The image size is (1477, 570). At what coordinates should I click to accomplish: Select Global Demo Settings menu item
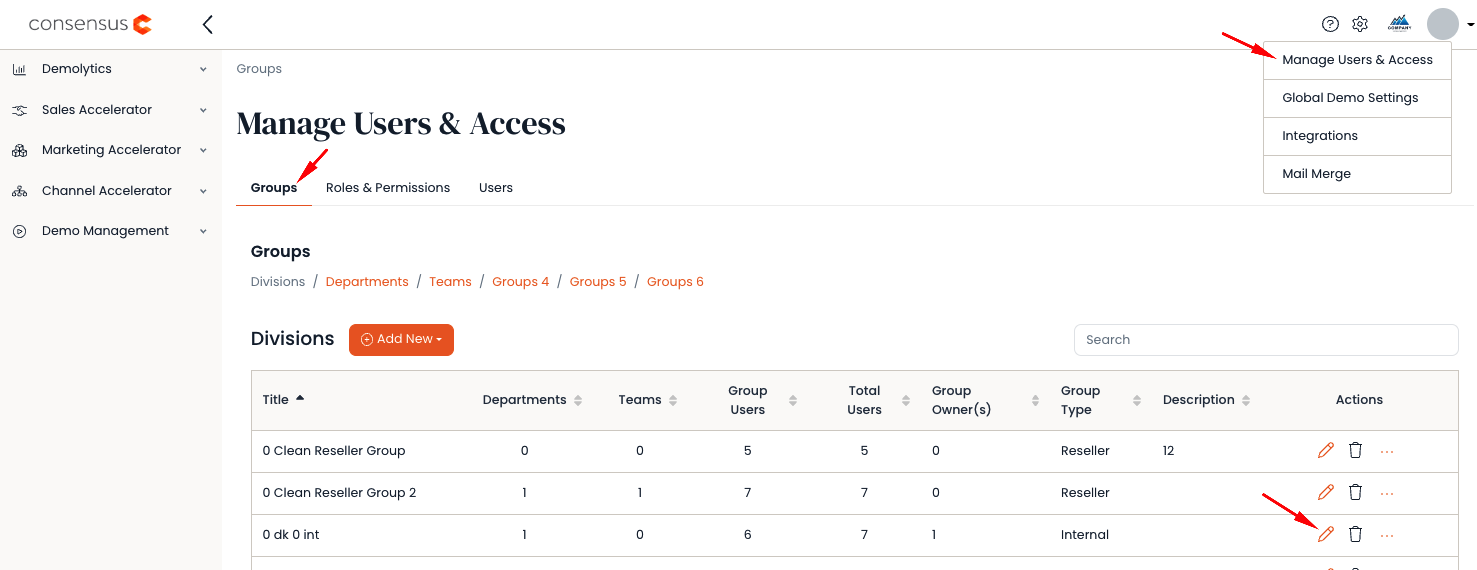(1350, 98)
